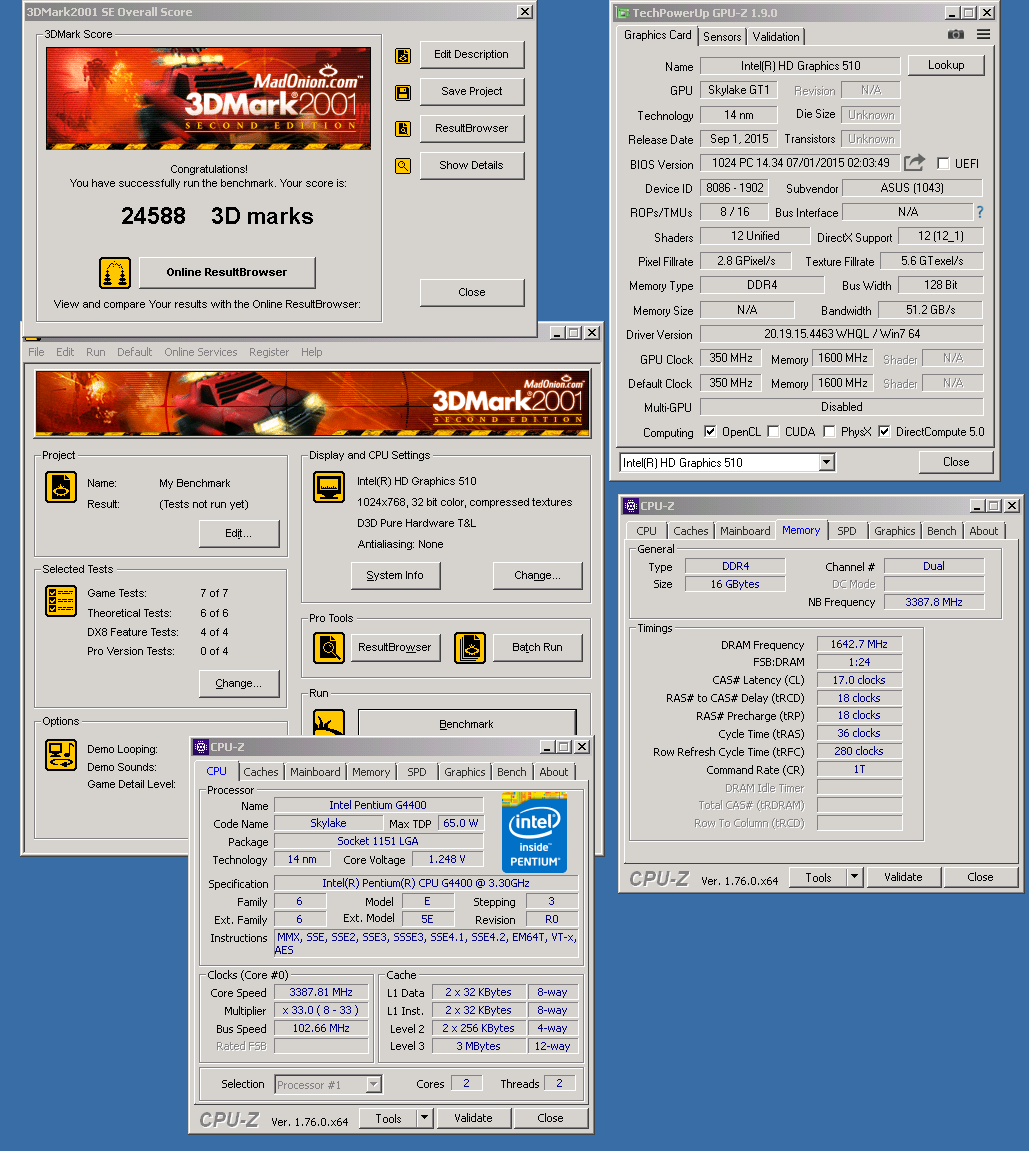Click the BIOS export share icon in GPU-Z
The image size is (1029, 1151).
tap(914, 163)
